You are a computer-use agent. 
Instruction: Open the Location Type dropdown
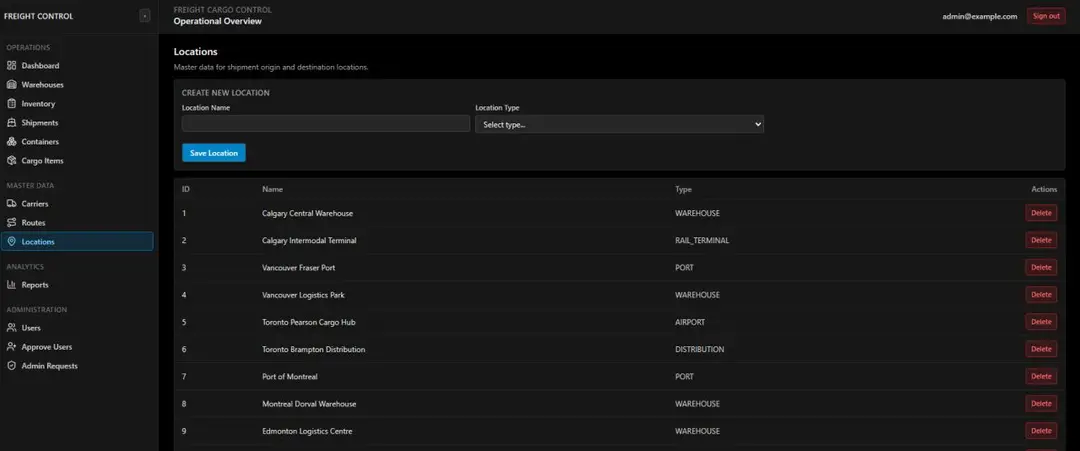pos(619,125)
